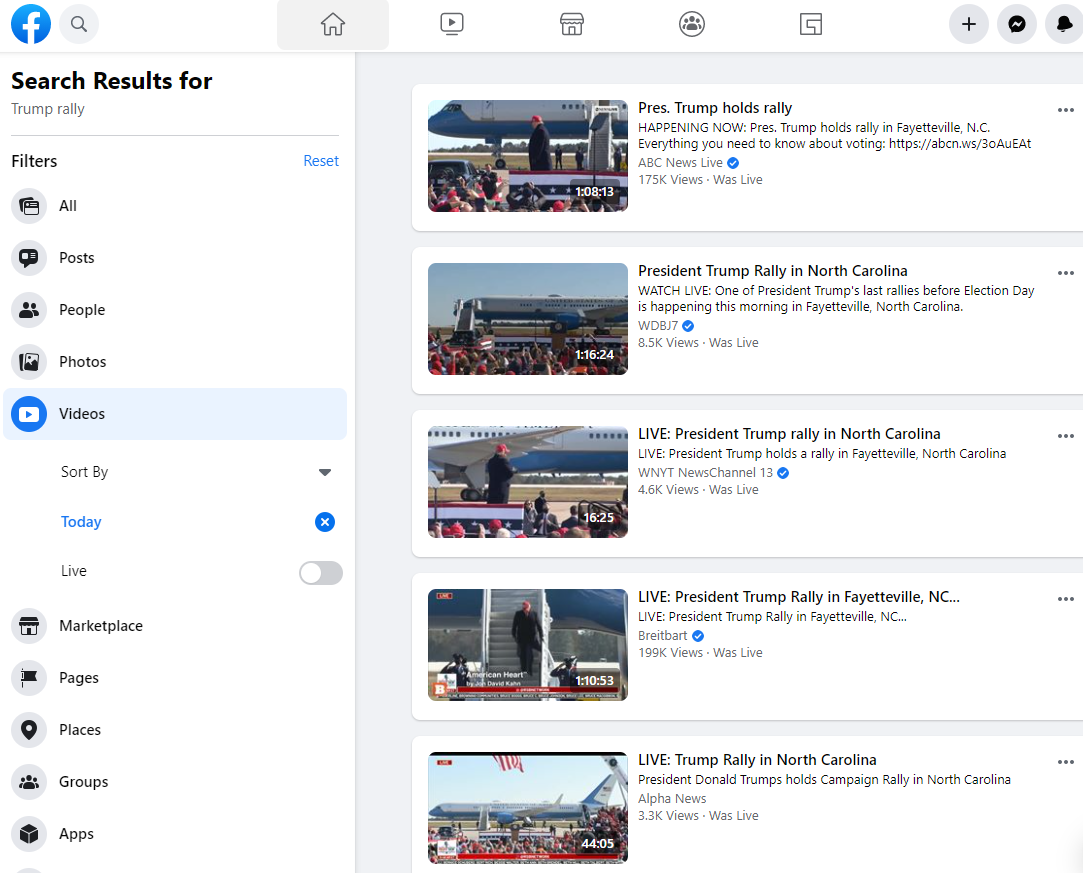Go to the Home feed tab
This screenshot has height=873, width=1083.
pos(333,25)
